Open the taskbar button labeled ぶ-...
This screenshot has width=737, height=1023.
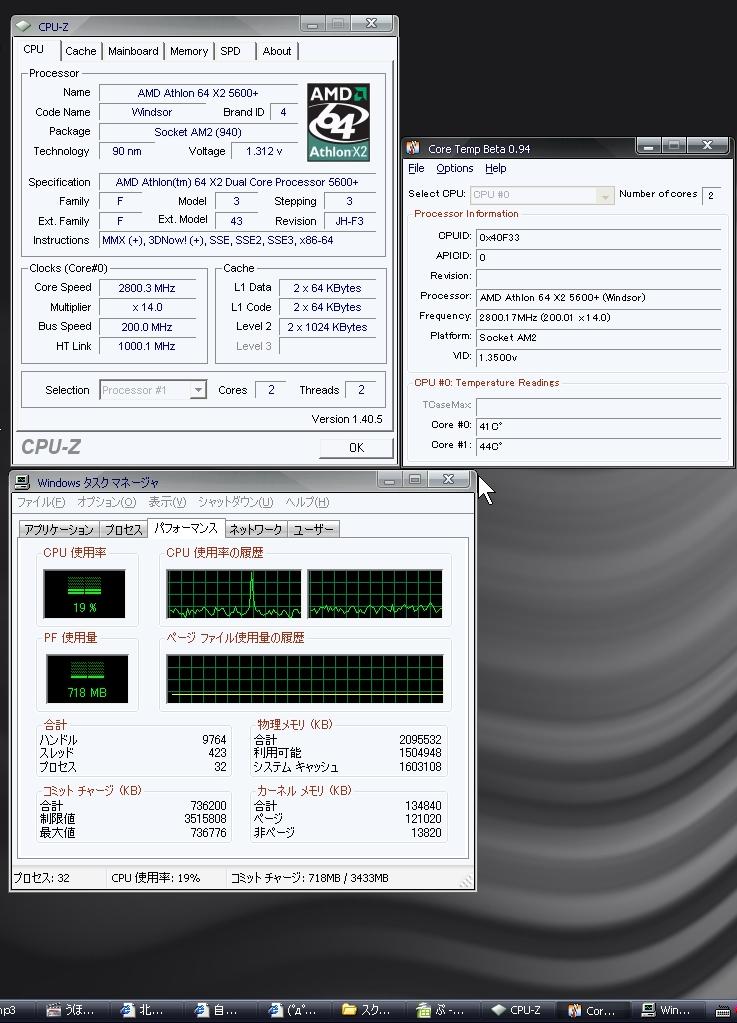tap(442, 1010)
